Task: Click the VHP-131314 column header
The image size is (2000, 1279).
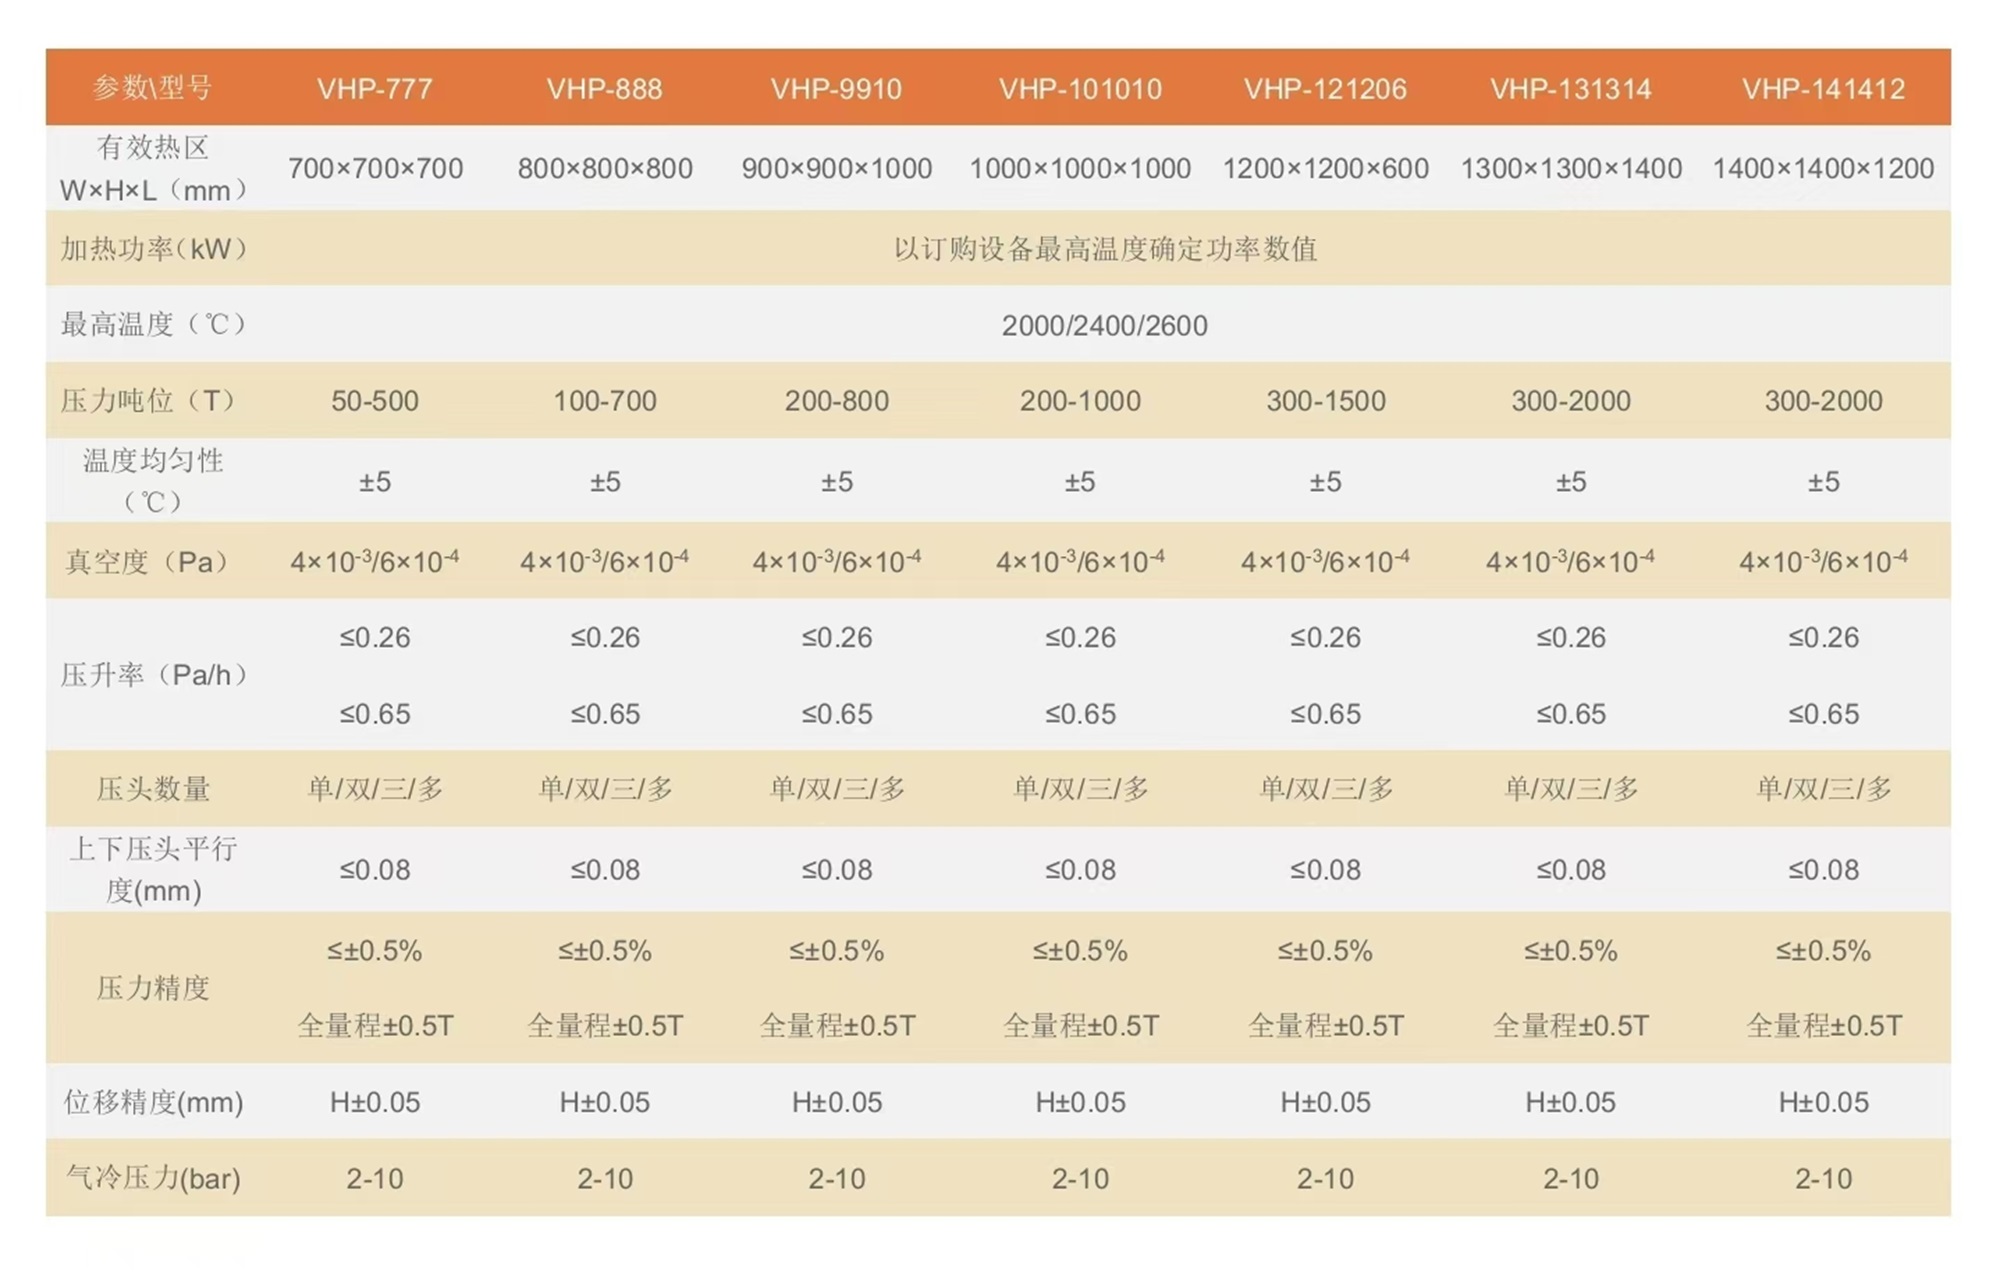Action: tap(1570, 89)
